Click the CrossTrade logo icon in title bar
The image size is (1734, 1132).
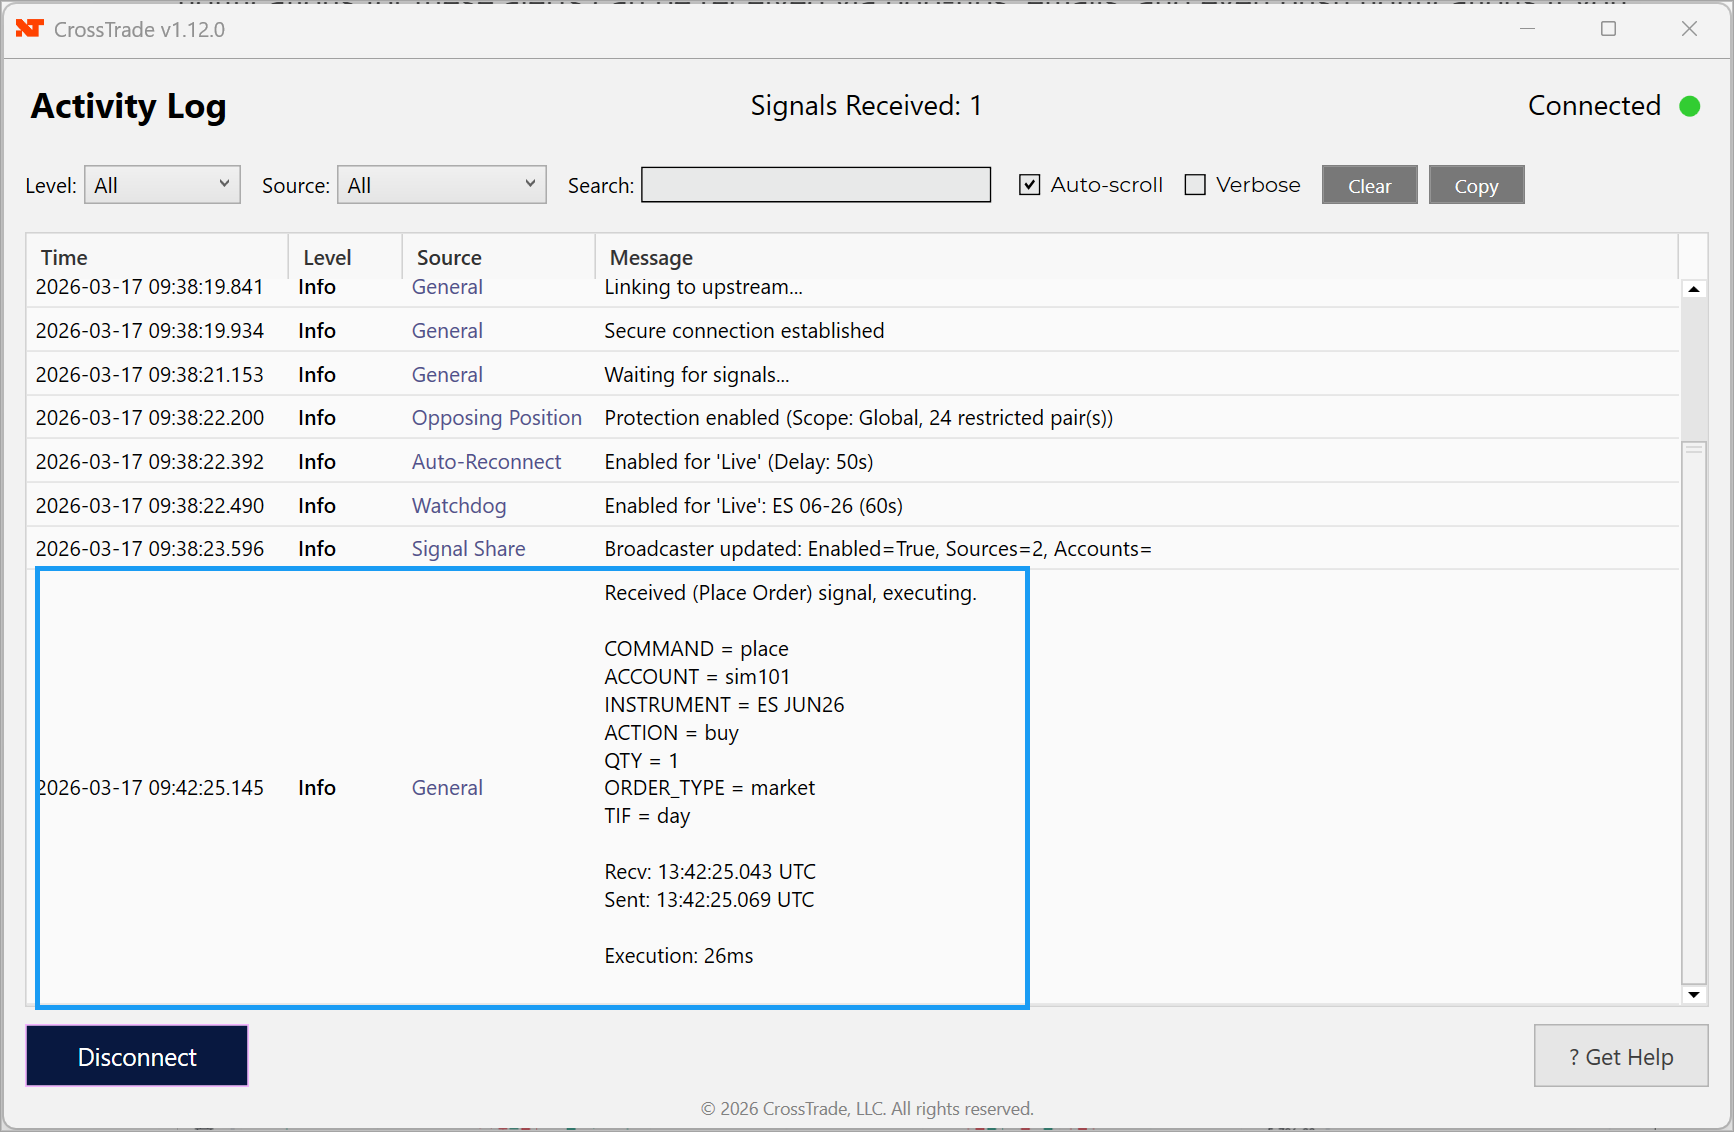(x=29, y=29)
